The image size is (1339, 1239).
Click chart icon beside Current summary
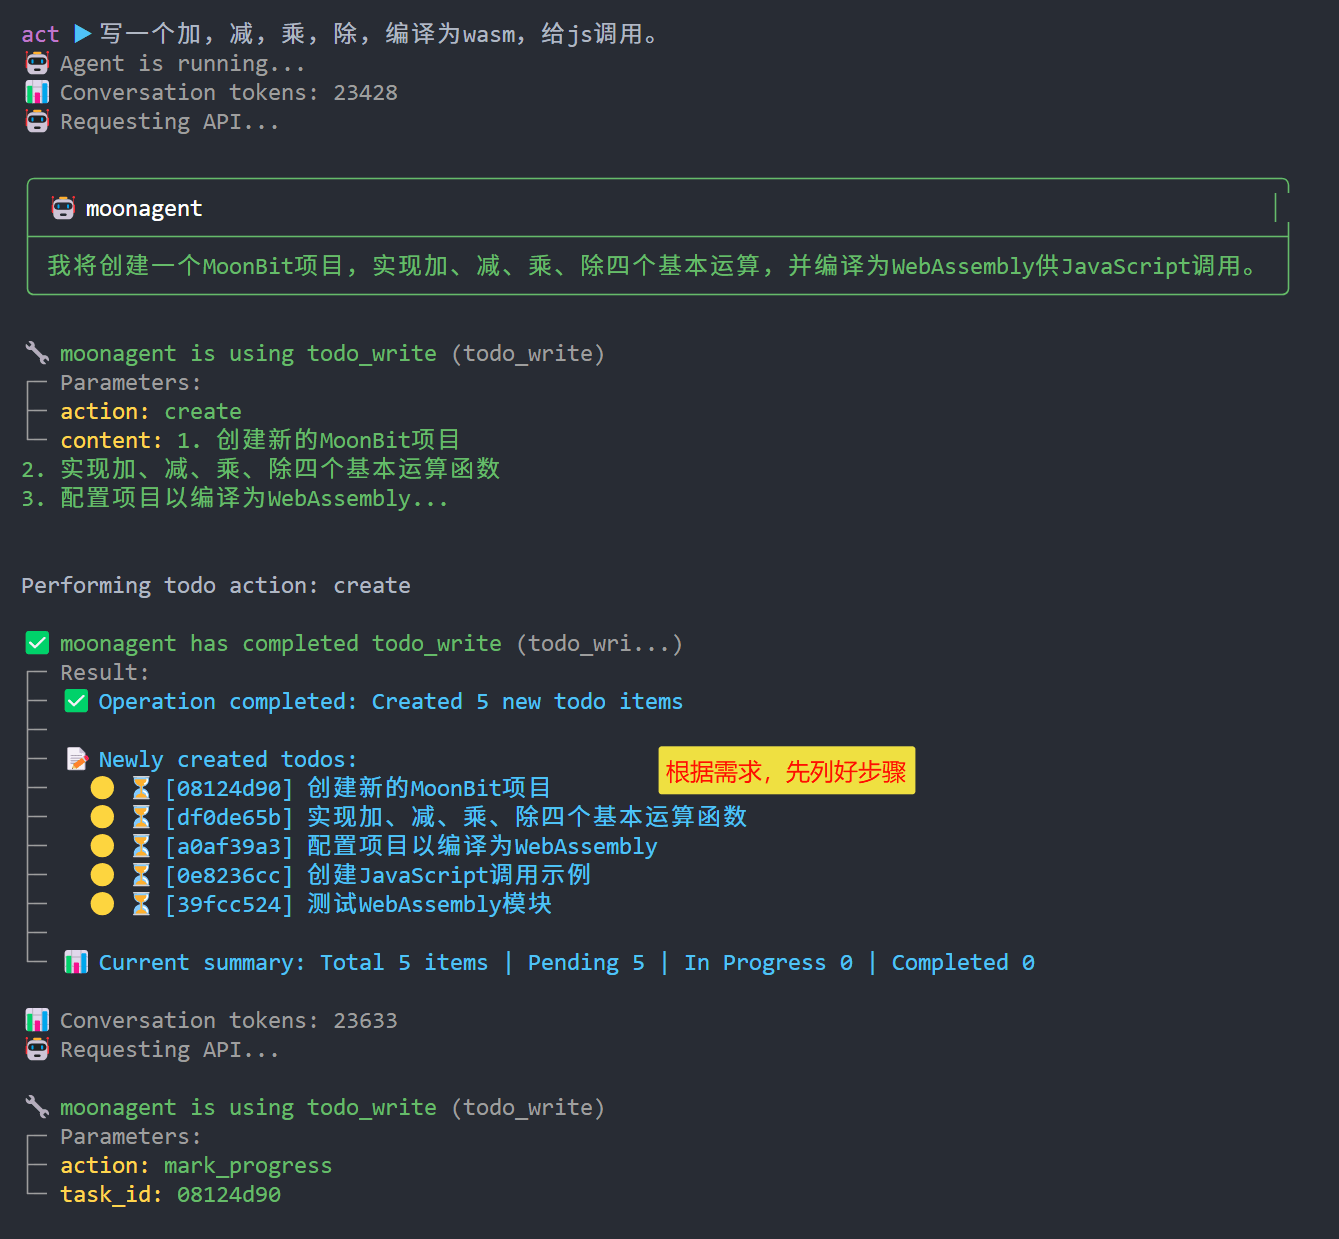pos(76,962)
